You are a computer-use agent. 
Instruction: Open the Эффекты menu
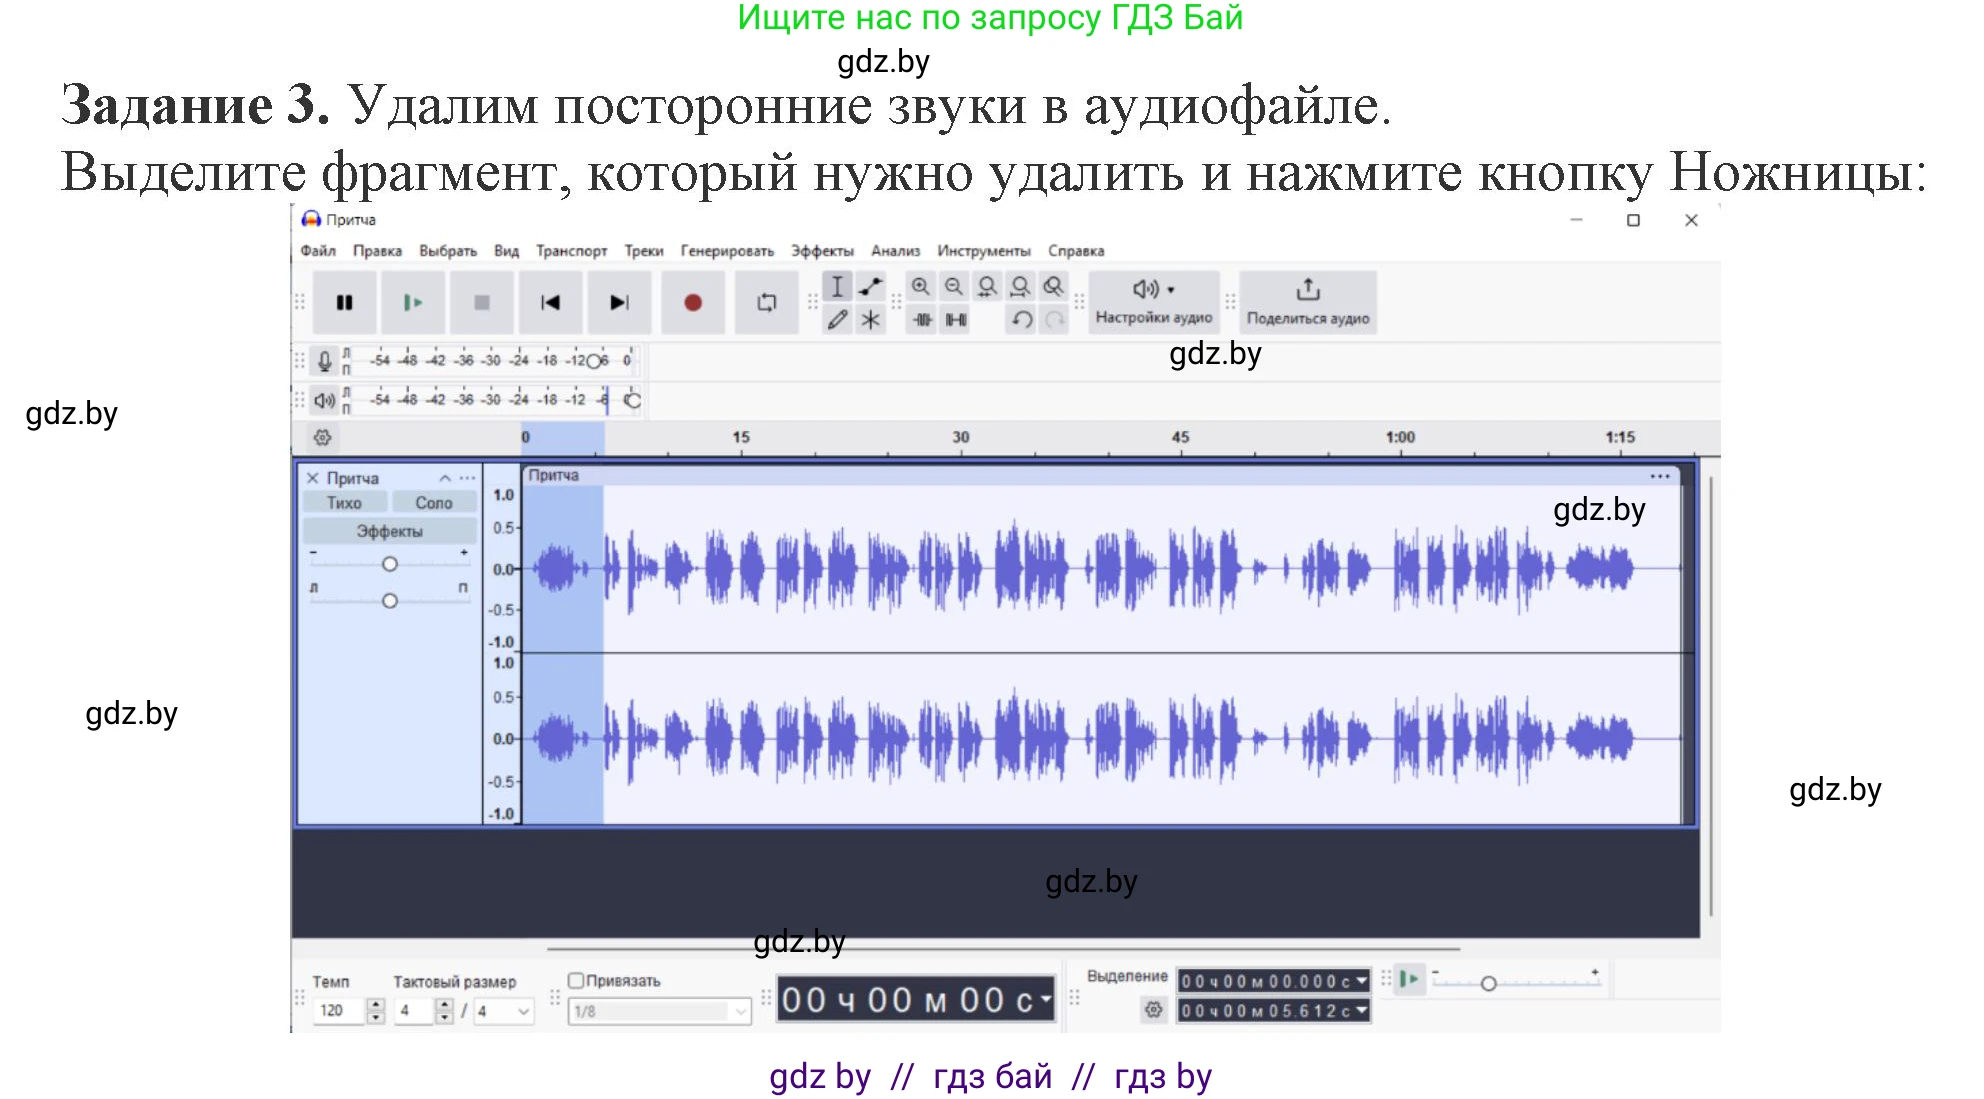[x=823, y=251]
